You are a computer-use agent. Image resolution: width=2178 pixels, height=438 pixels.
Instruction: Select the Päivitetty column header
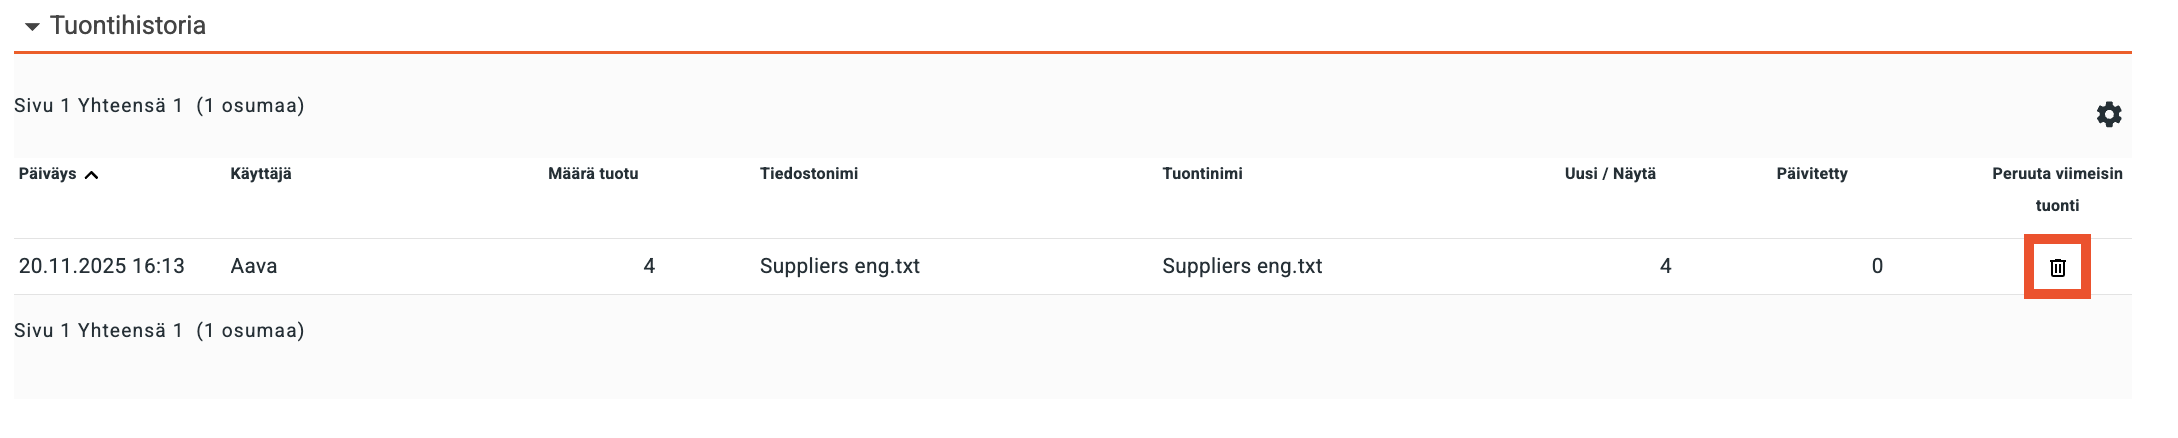pyautogui.click(x=1812, y=174)
